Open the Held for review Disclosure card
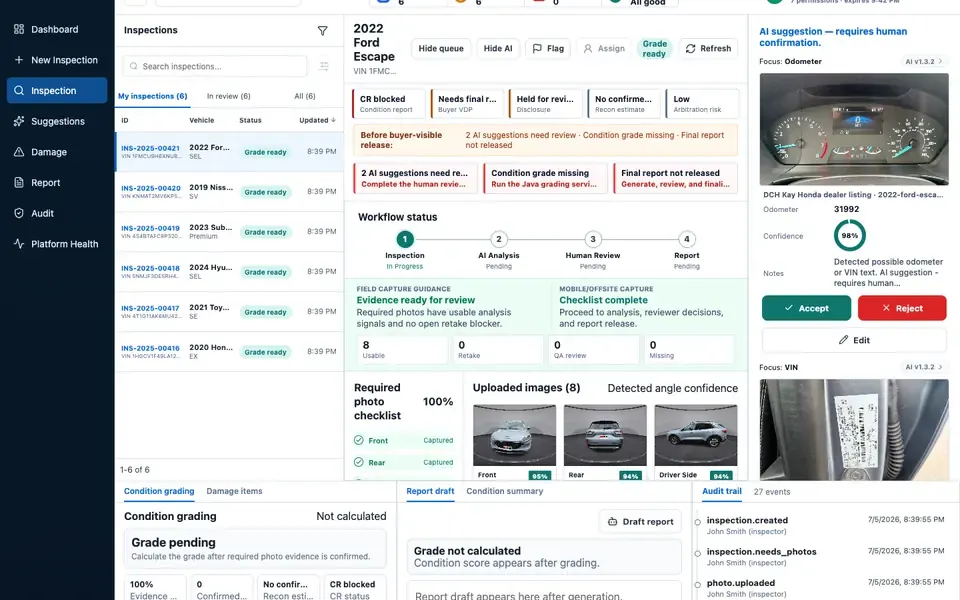Image resolution: width=960 pixels, height=600 pixels. tap(546, 103)
